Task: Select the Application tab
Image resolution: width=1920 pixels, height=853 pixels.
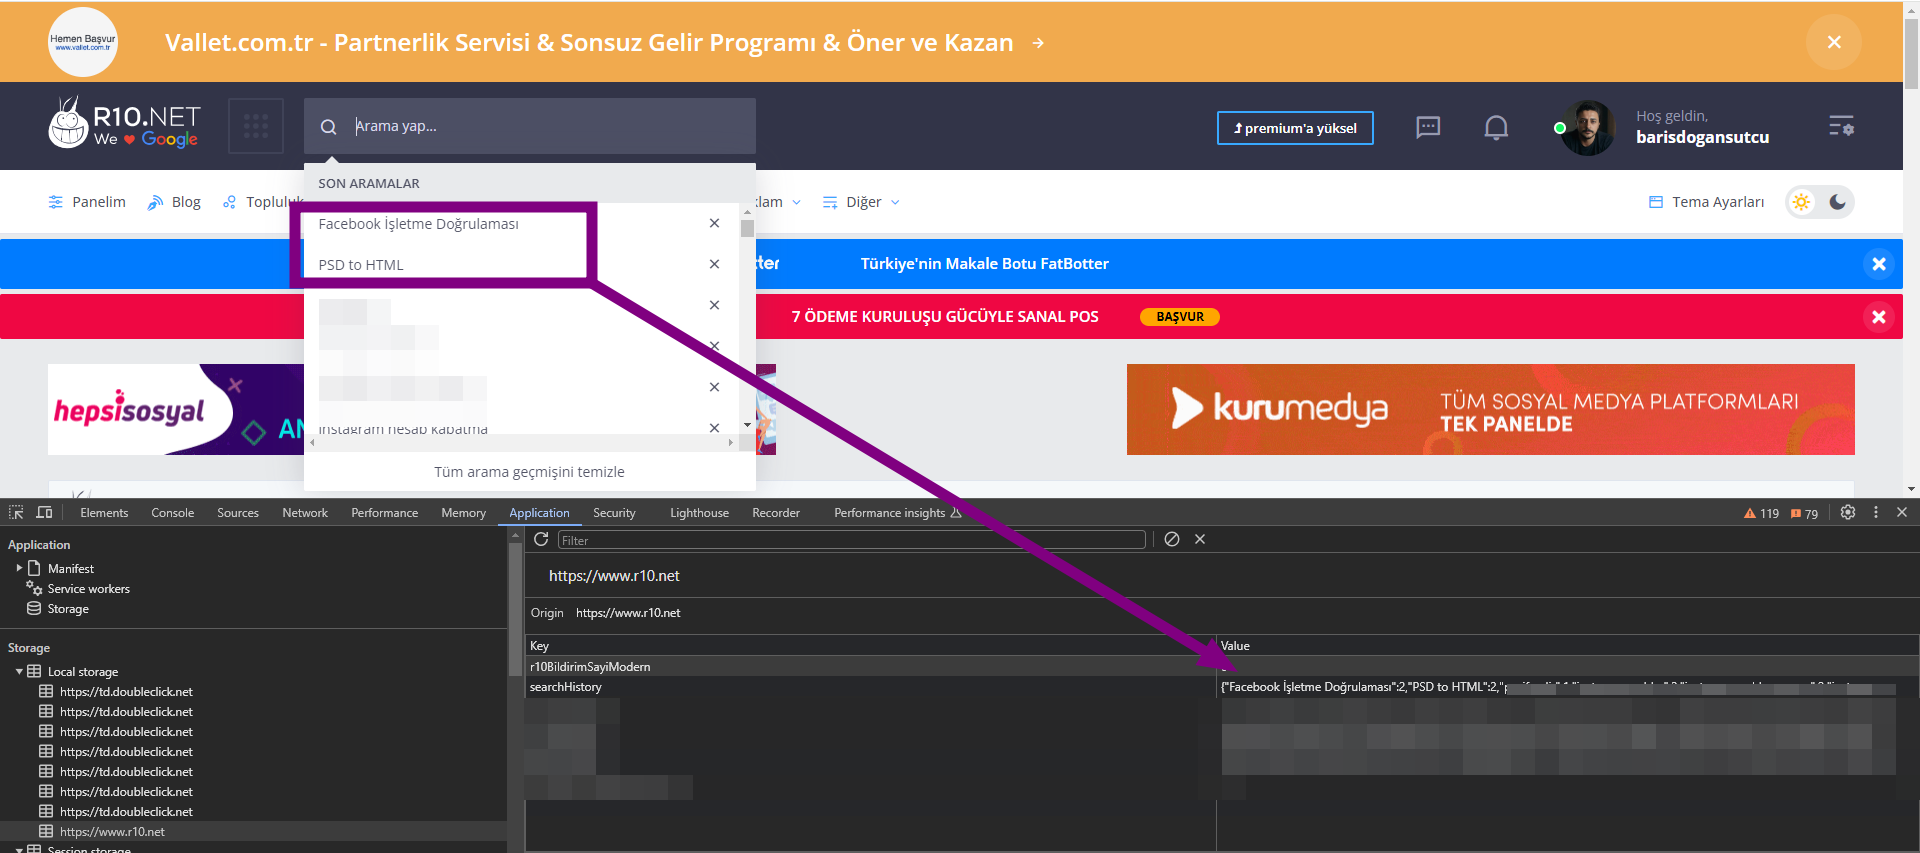Action: (539, 513)
